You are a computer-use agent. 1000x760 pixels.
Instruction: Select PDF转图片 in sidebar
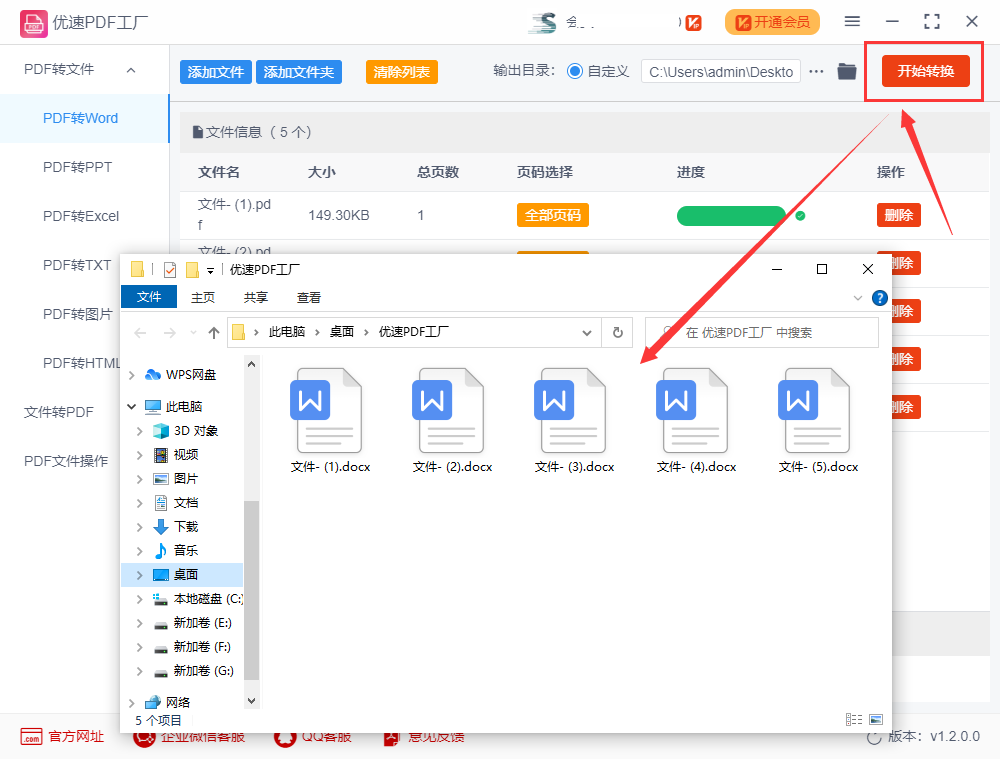coord(77,314)
